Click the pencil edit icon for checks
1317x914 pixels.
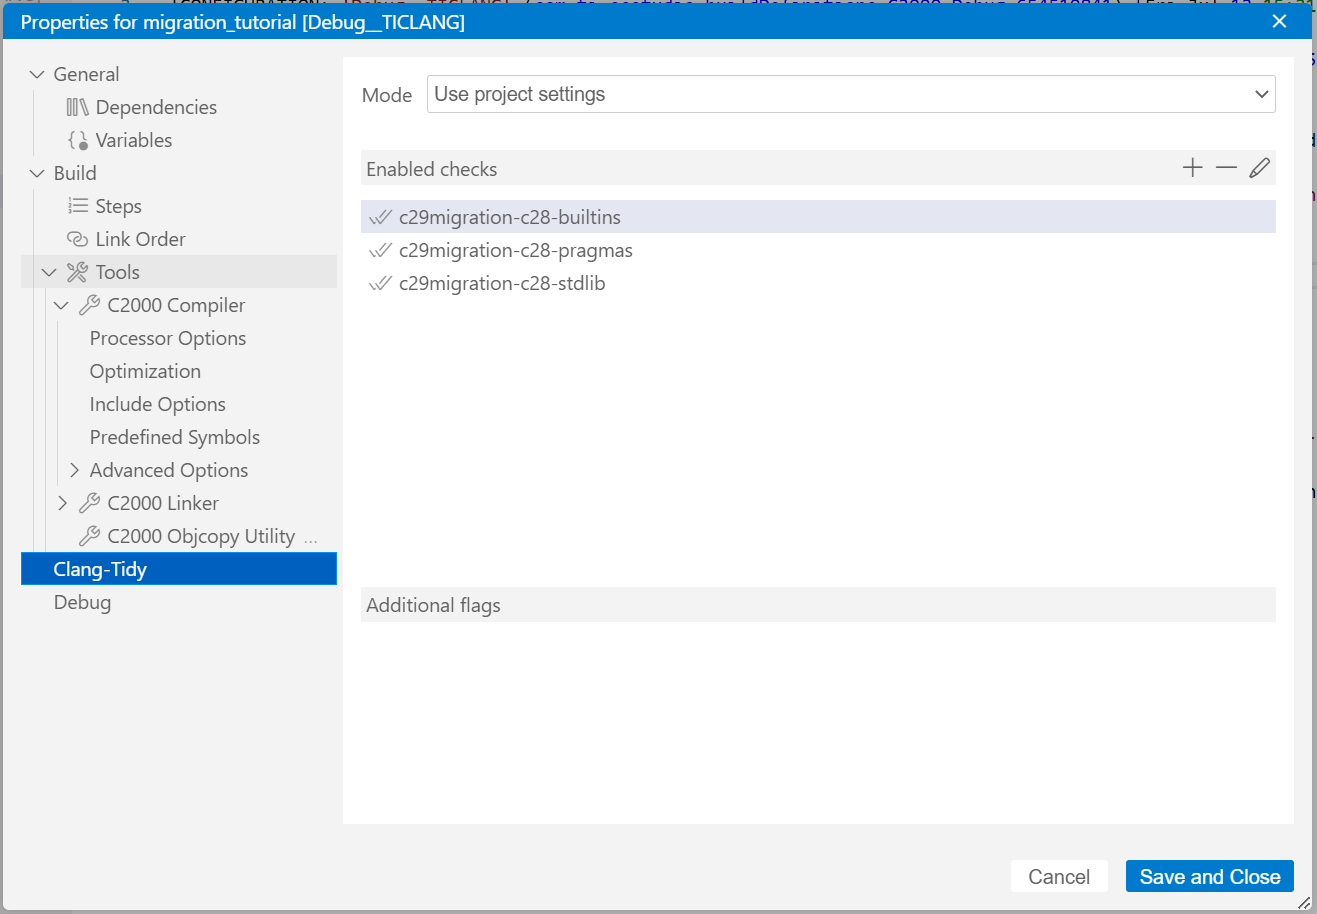(x=1259, y=168)
